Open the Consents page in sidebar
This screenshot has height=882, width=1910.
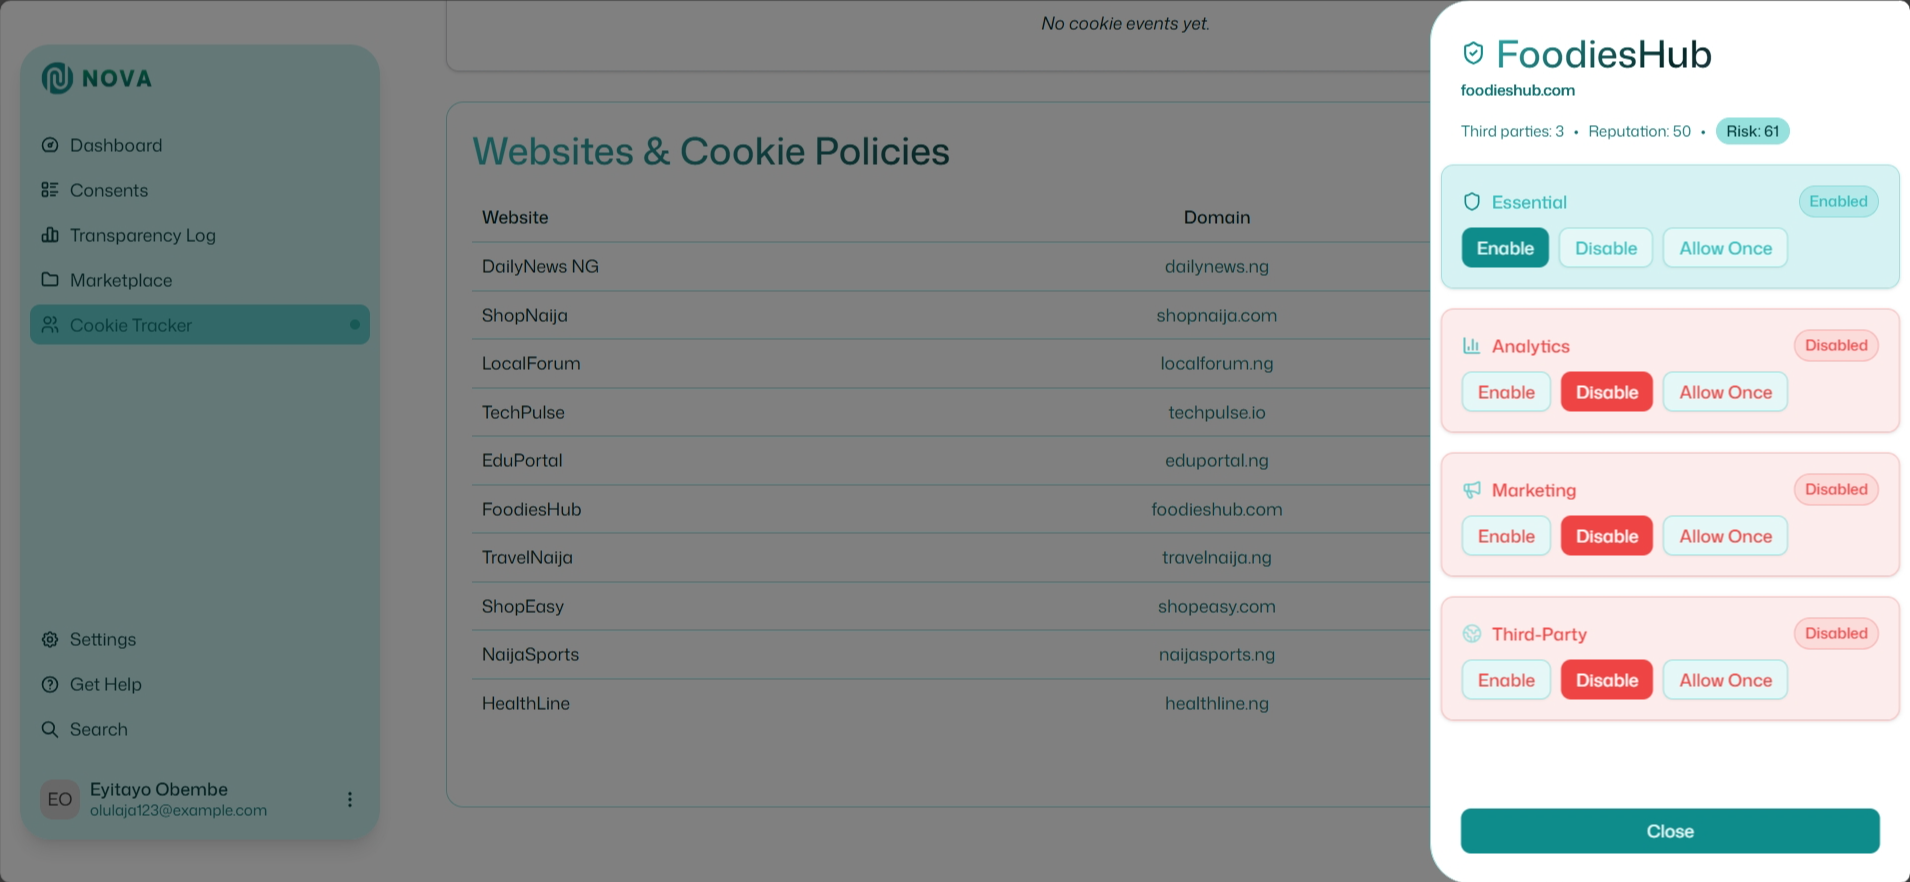tap(108, 190)
